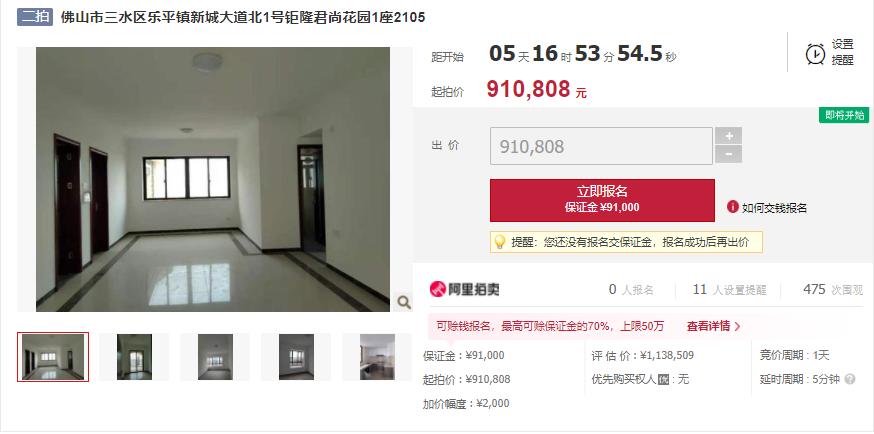Select the fourth window thumbnail

pyautogui.click(x=296, y=357)
